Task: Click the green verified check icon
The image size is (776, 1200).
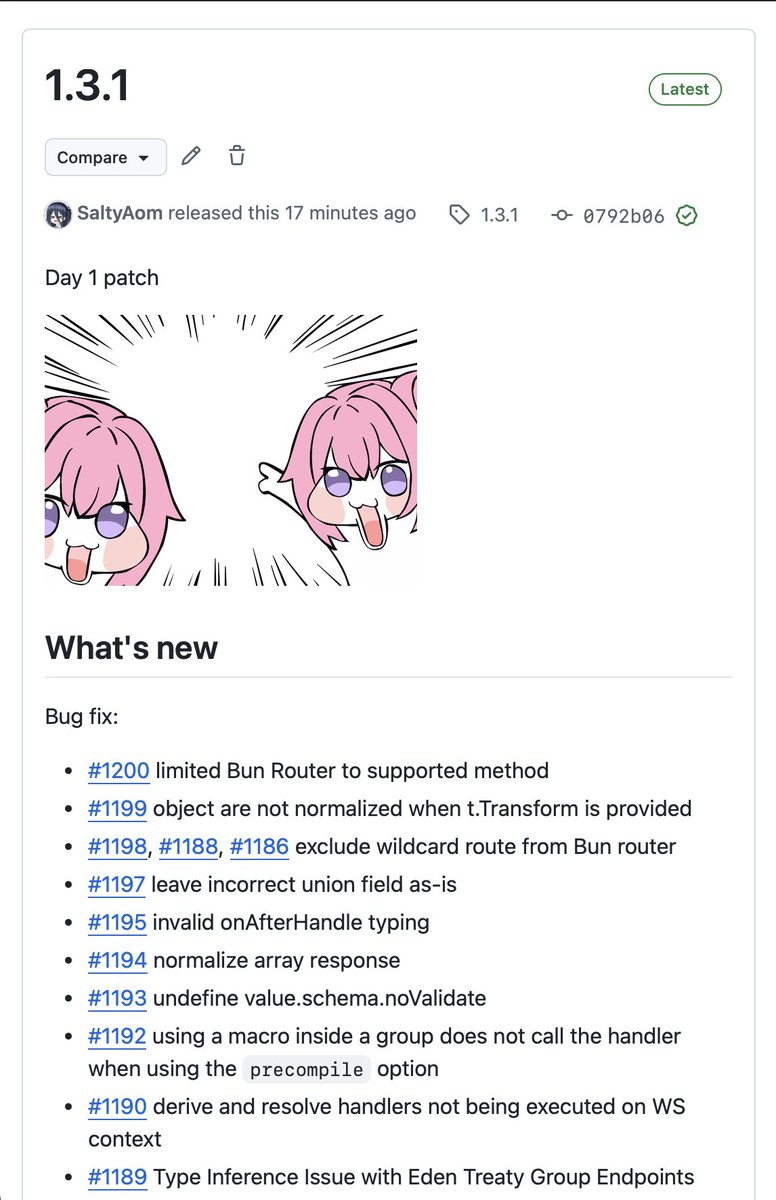Action: (686, 215)
